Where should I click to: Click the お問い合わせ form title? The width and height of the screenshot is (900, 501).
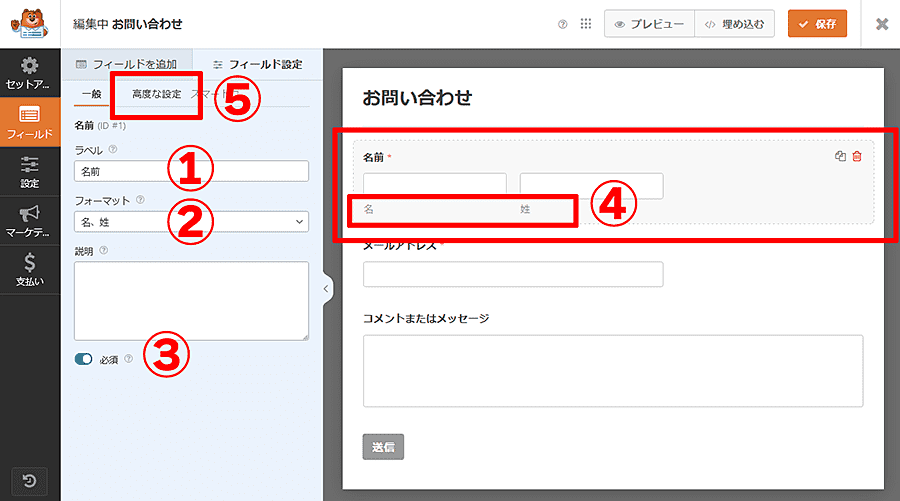pyautogui.click(x=417, y=98)
